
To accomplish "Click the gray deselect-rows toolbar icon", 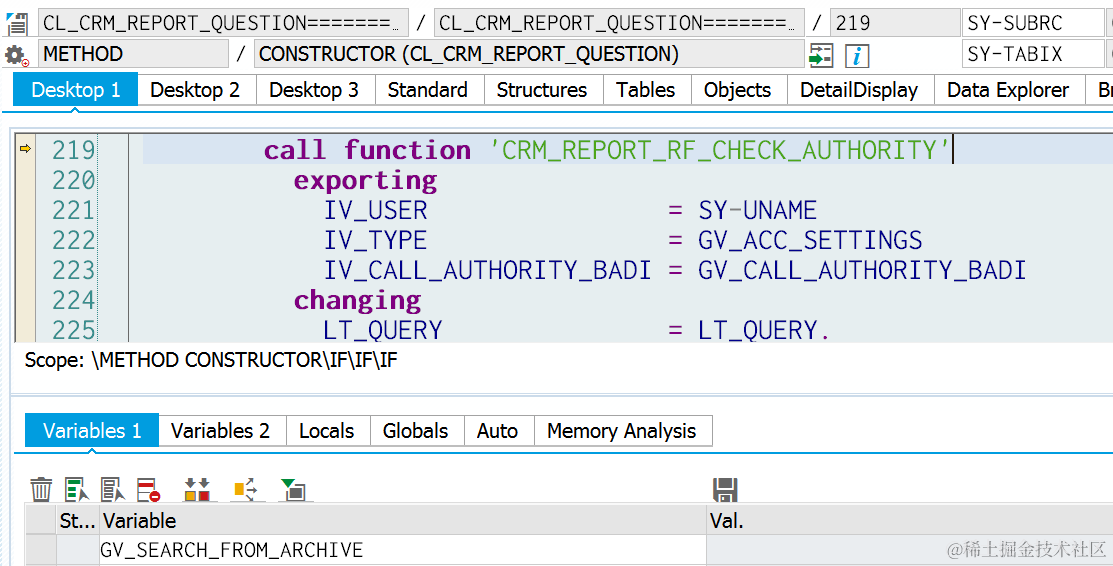I will pos(113,490).
